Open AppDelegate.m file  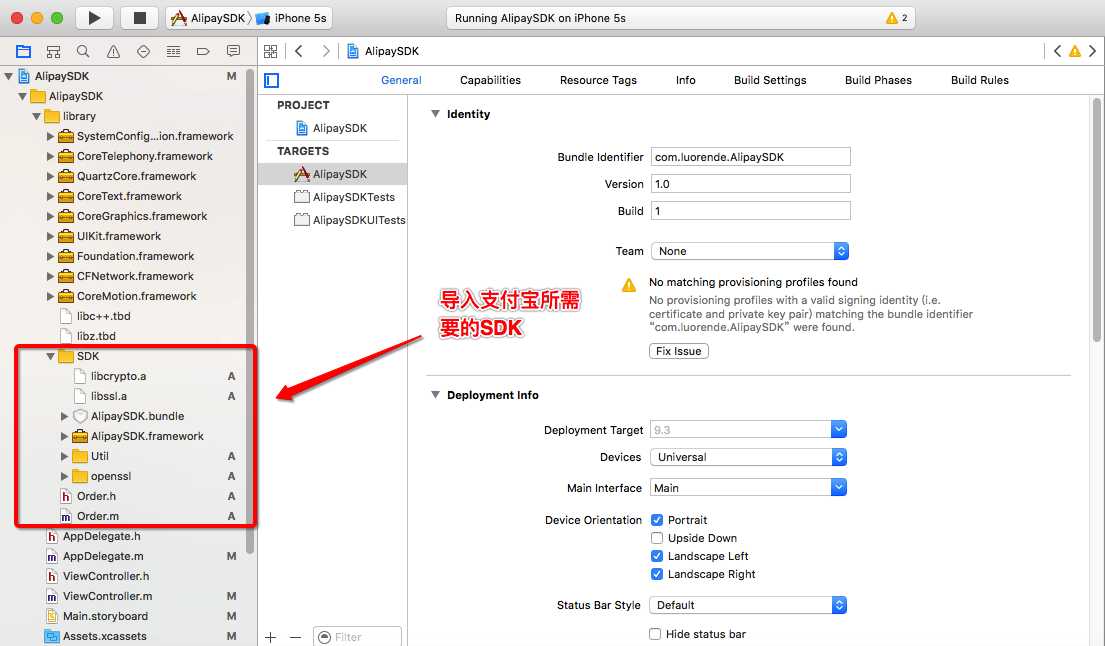click(103, 557)
